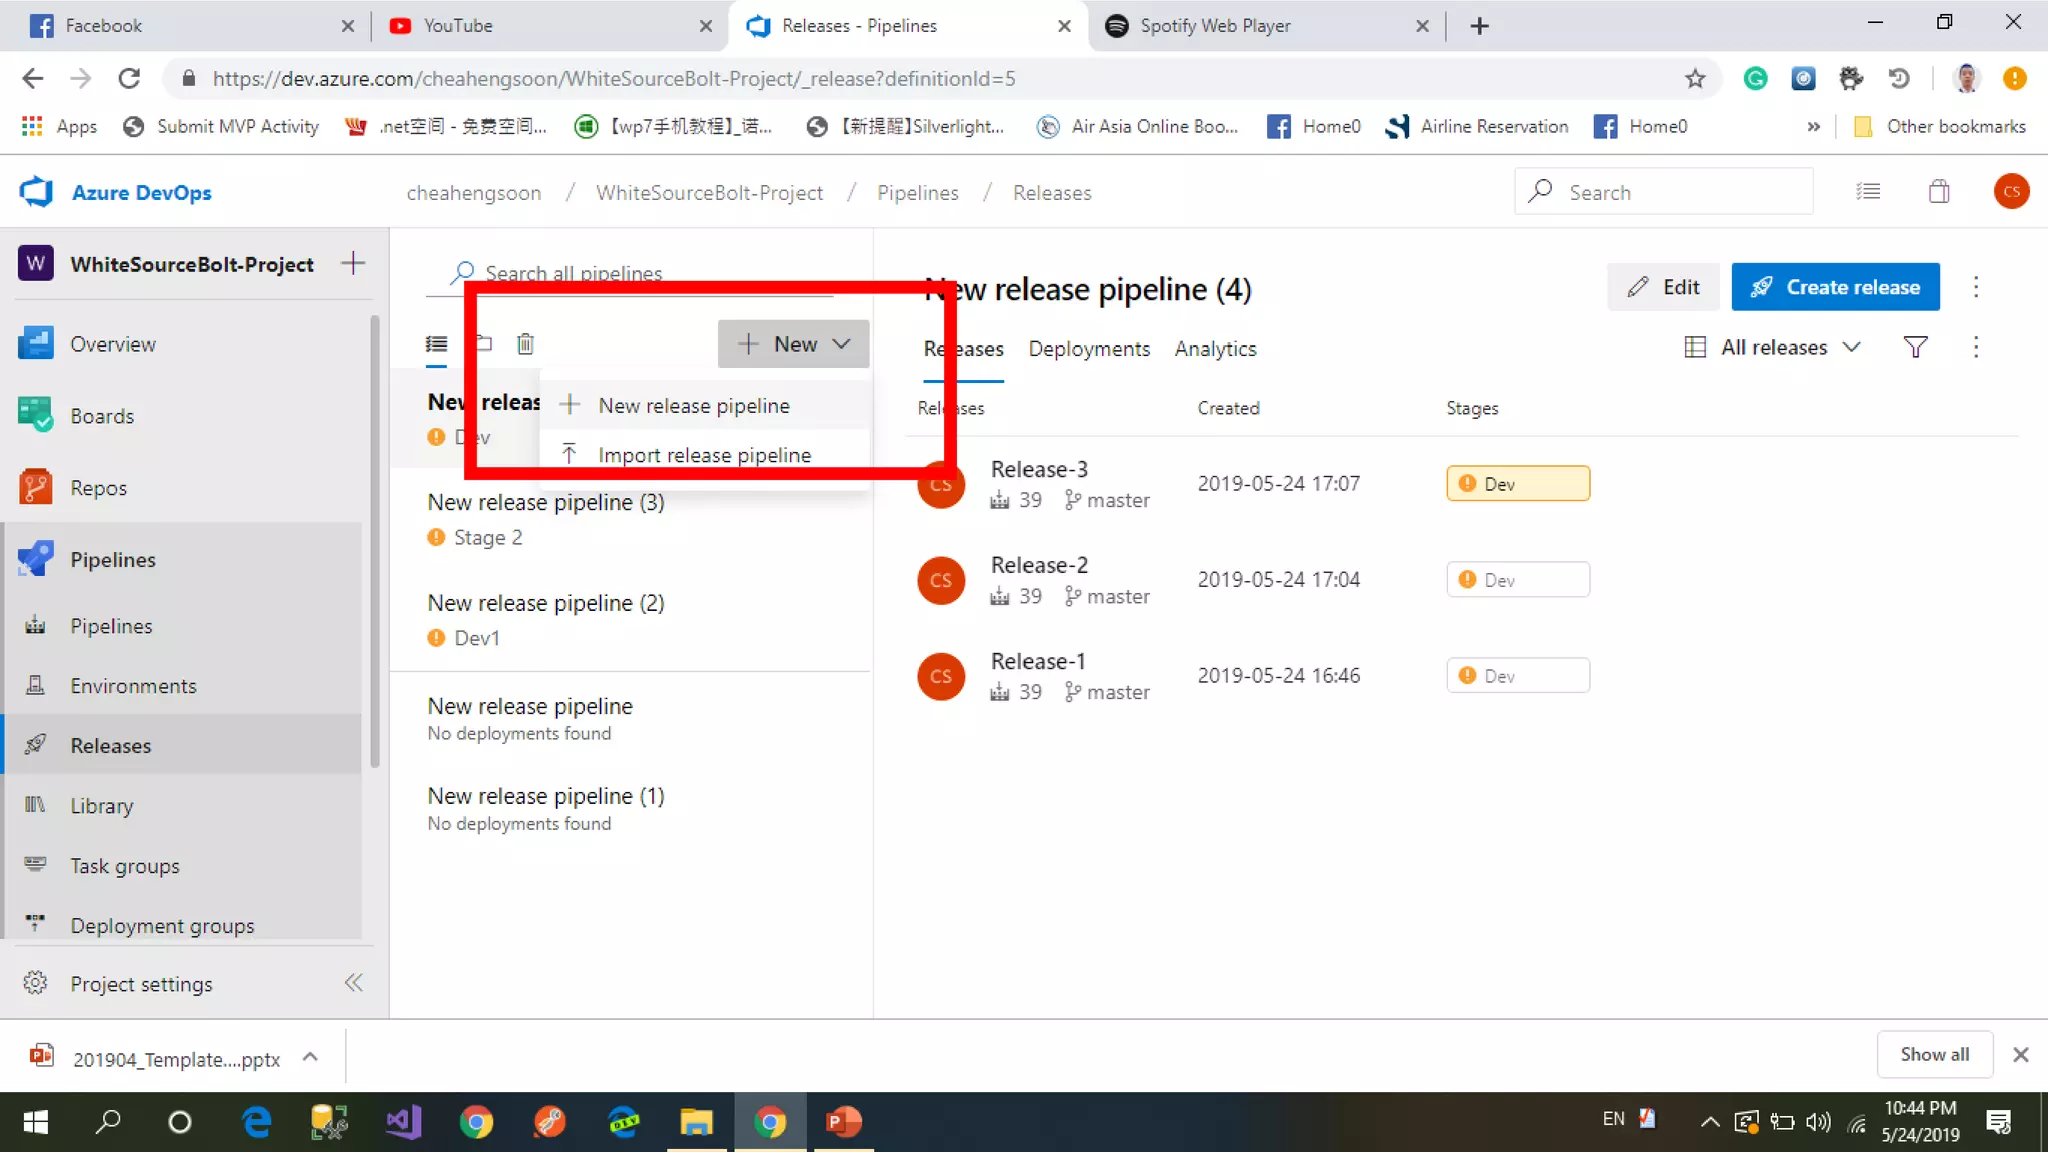2048x1152 pixels.
Task: Click the filter funnel icon for releases
Action: (x=1915, y=347)
